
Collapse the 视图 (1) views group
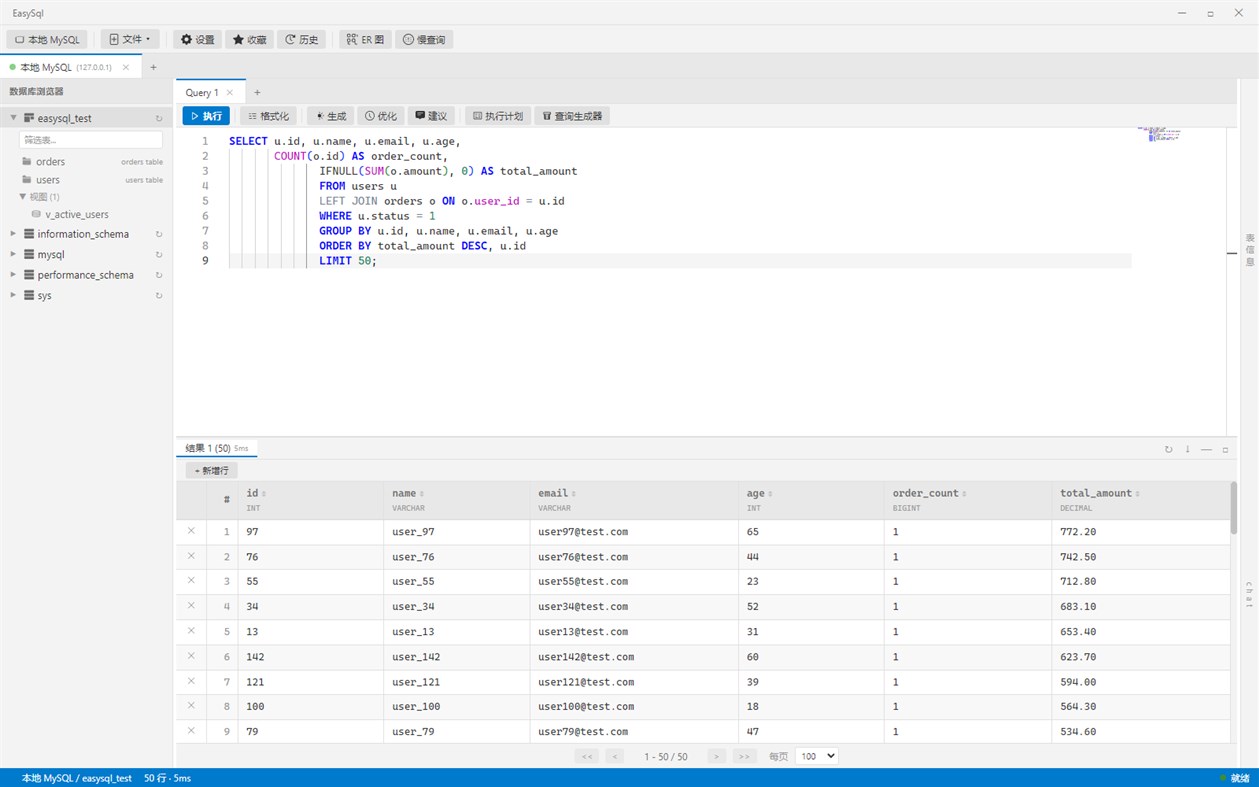23,196
